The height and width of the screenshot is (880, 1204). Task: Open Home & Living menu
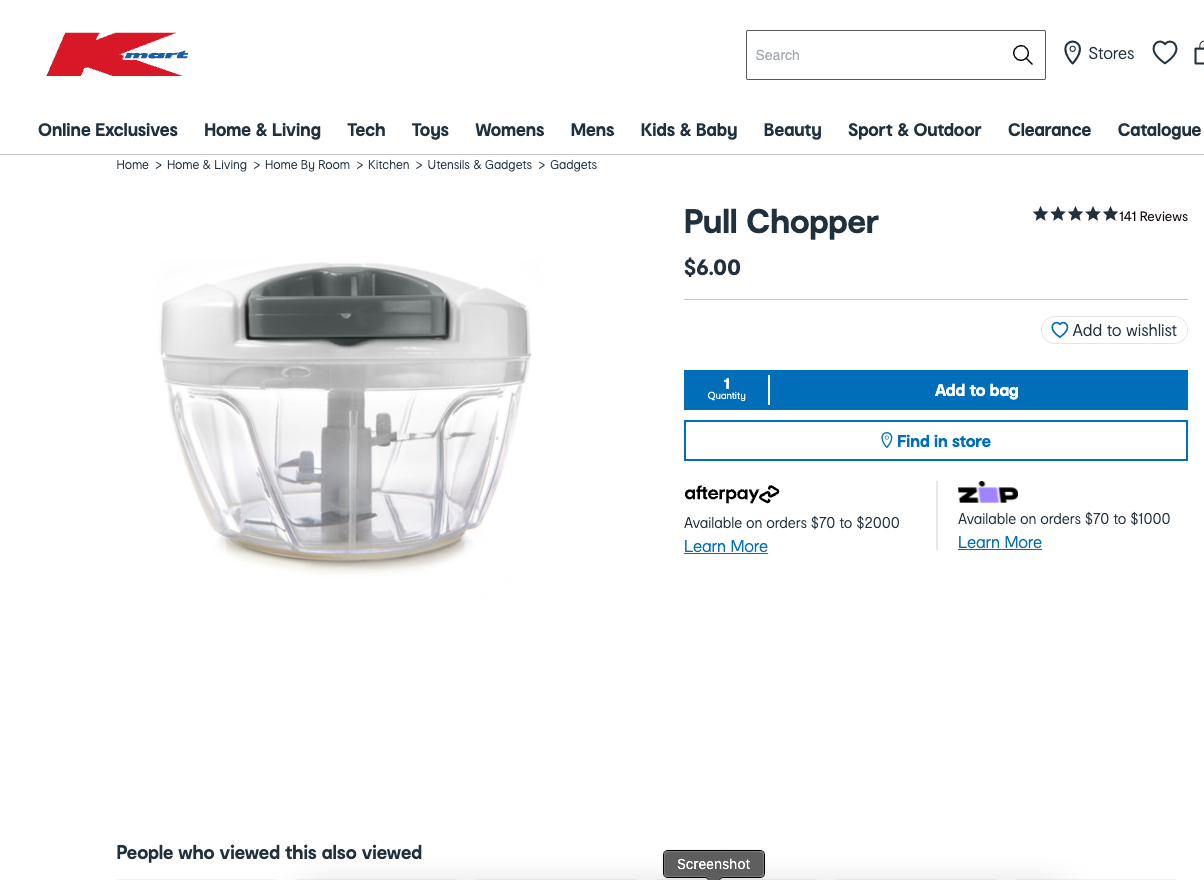tap(262, 130)
